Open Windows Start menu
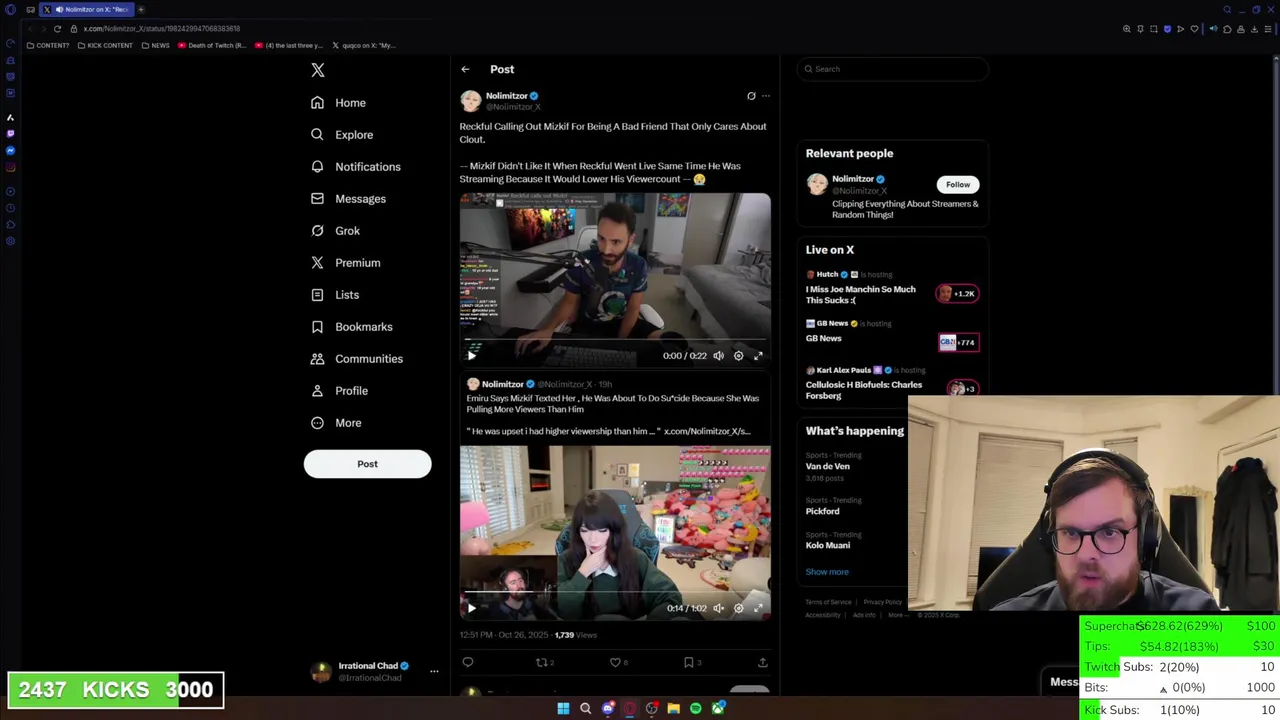 (563, 708)
